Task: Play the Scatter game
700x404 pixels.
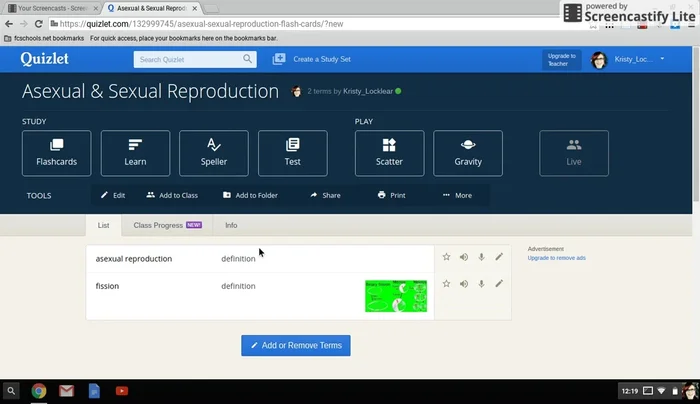Action: pos(389,153)
